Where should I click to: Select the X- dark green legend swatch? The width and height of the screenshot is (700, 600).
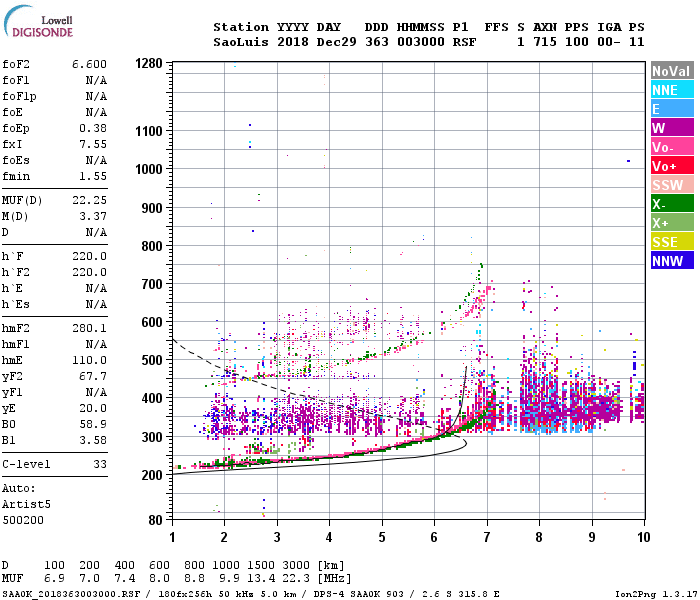(672, 204)
